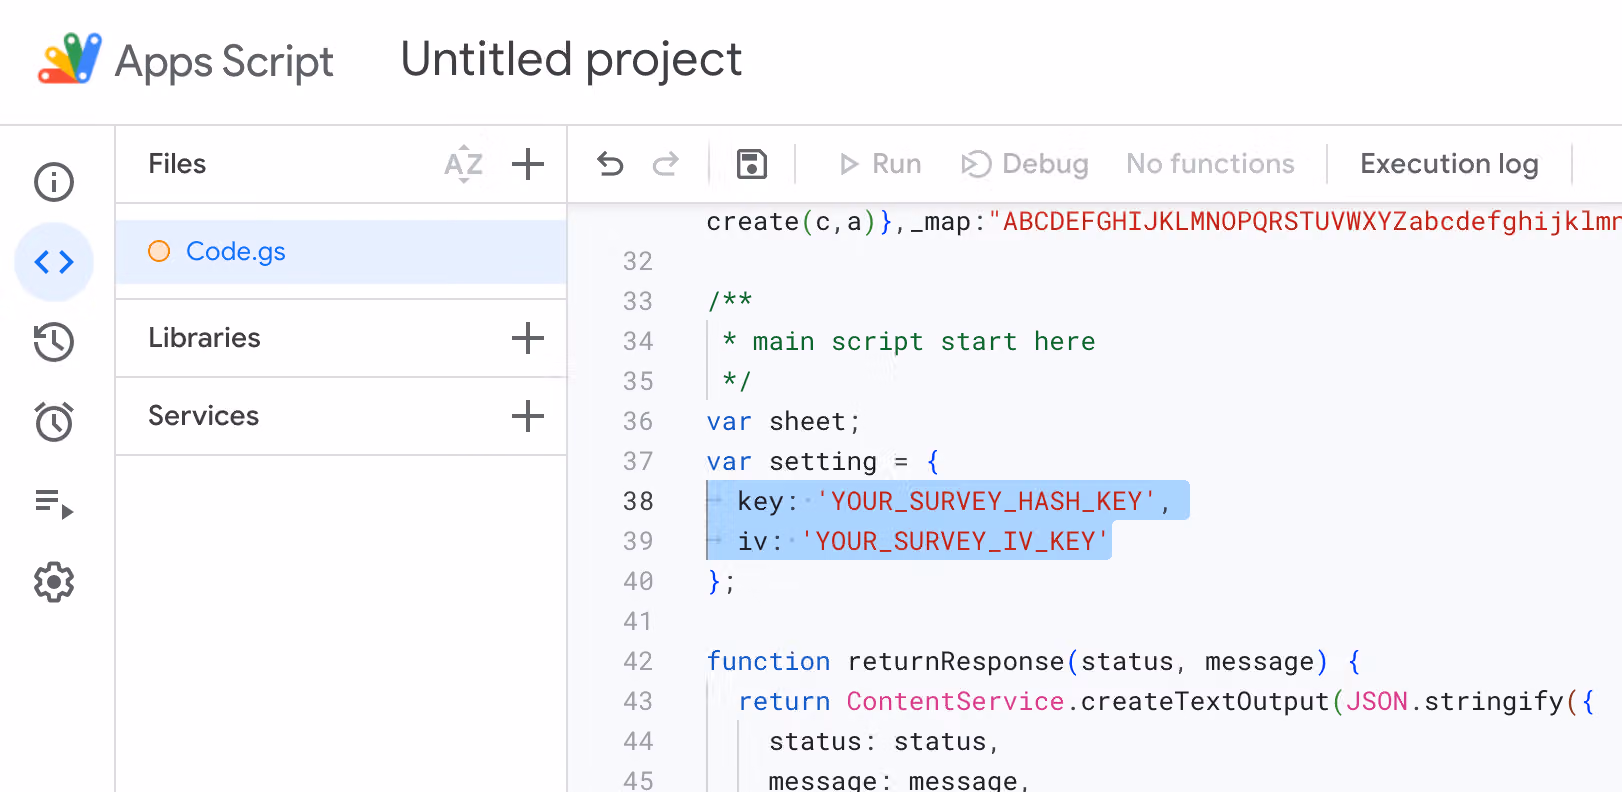The image size is (1622, 792).
Task: Open Project Settings gear icon
Action: (54, 582)
